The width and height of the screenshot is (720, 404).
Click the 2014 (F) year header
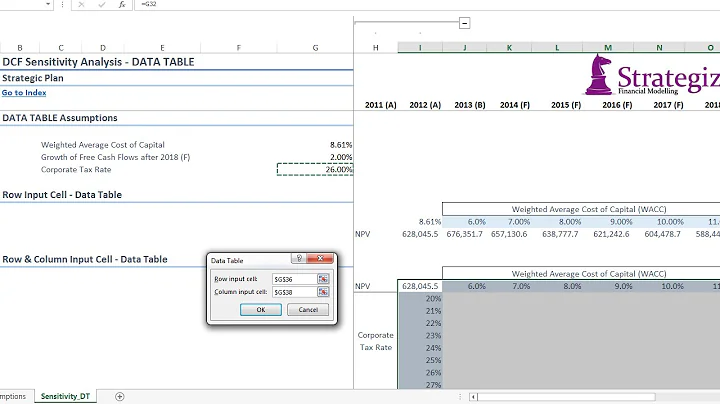[x=515, y=105]
